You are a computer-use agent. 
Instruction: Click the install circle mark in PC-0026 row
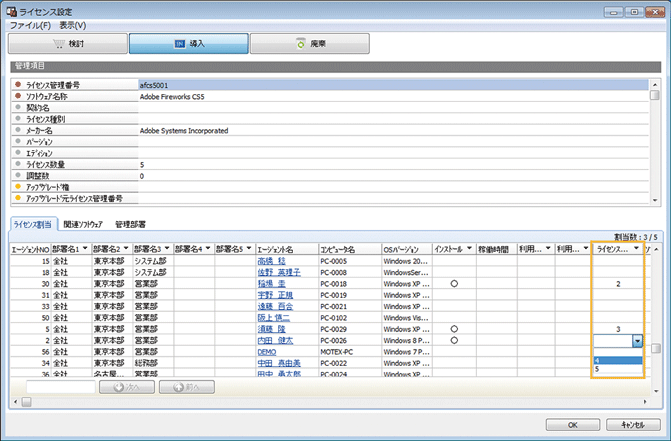coord(454,340)
